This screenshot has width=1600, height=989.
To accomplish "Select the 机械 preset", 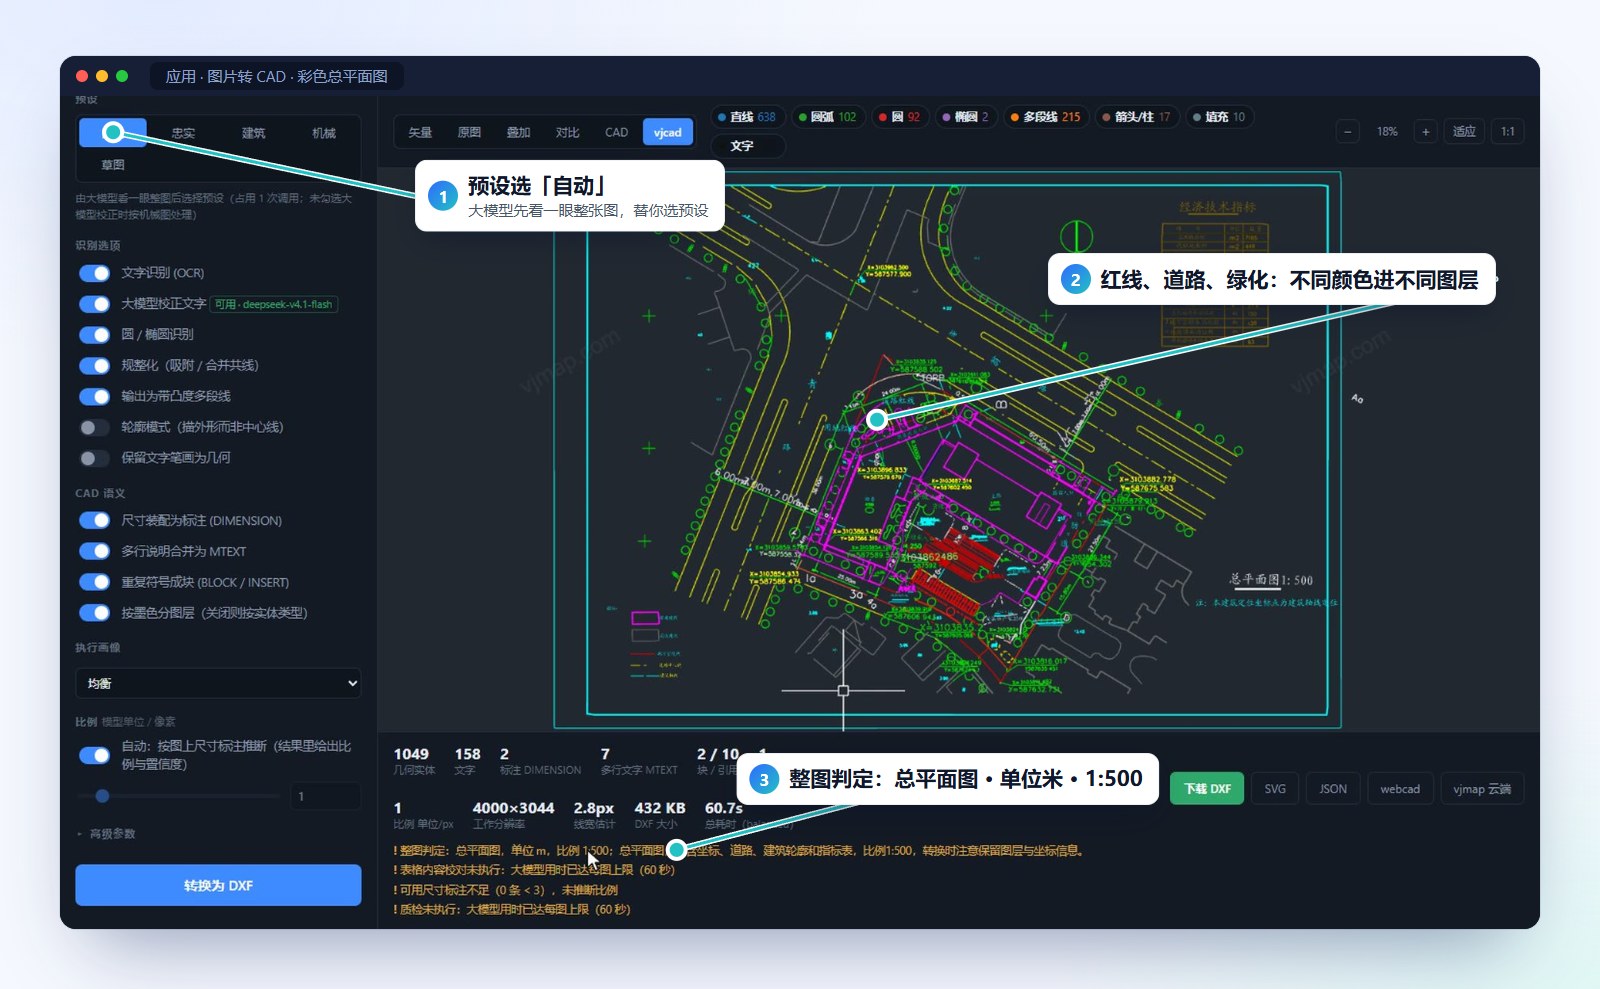I will click(324, 133).
